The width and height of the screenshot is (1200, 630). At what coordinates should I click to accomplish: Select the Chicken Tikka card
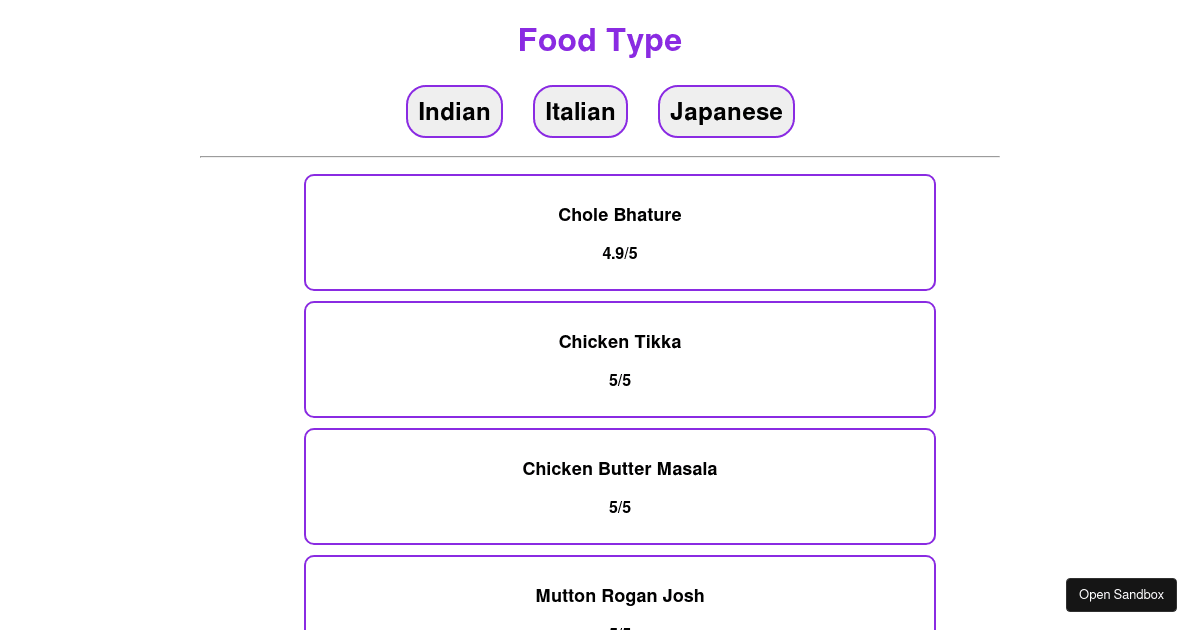[620, 359]
